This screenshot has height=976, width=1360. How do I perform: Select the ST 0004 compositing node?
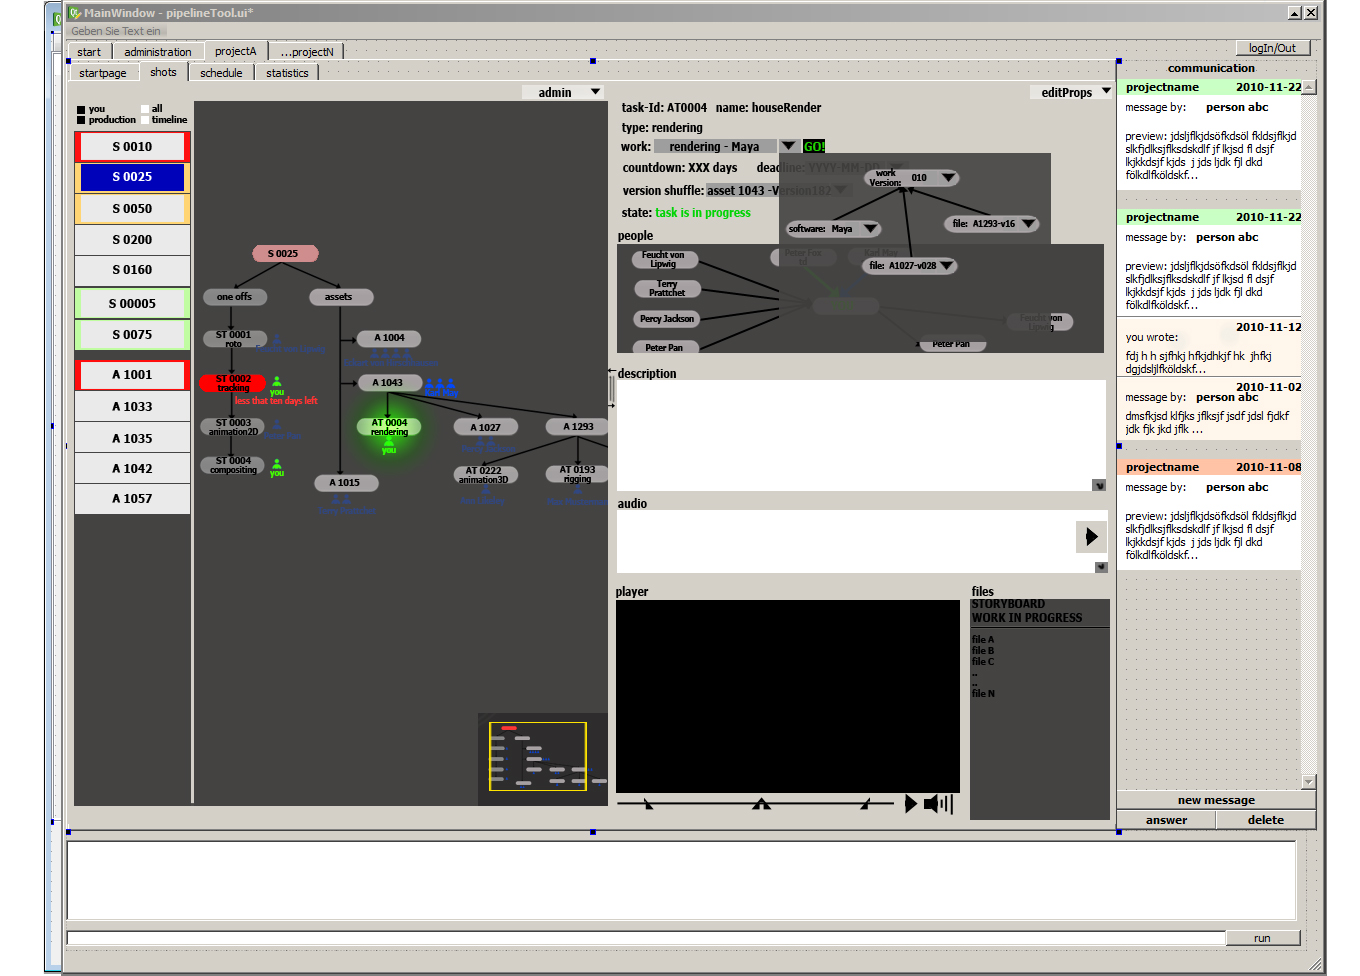[x=234, y=465]
